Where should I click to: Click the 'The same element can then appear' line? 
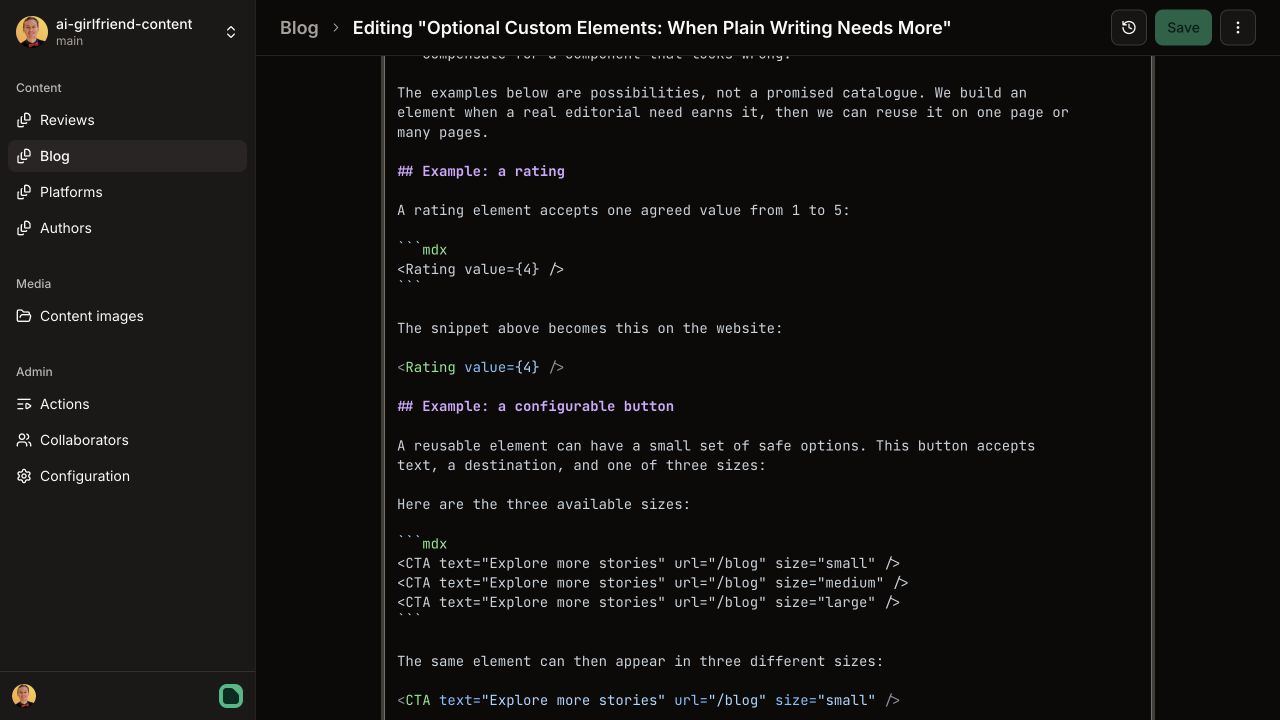tap(640, 661)
